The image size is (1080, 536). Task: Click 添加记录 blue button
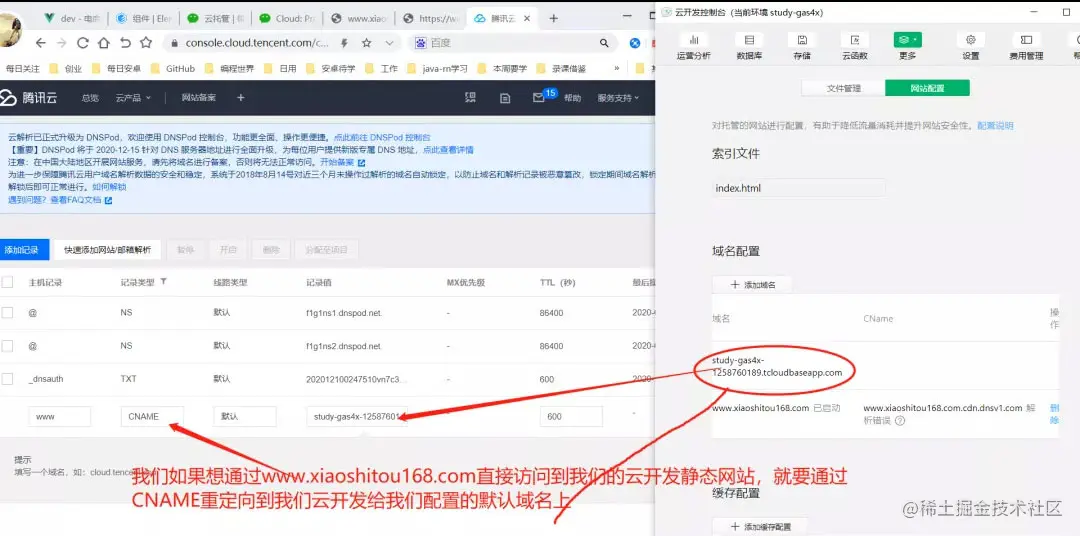[23, 249]
